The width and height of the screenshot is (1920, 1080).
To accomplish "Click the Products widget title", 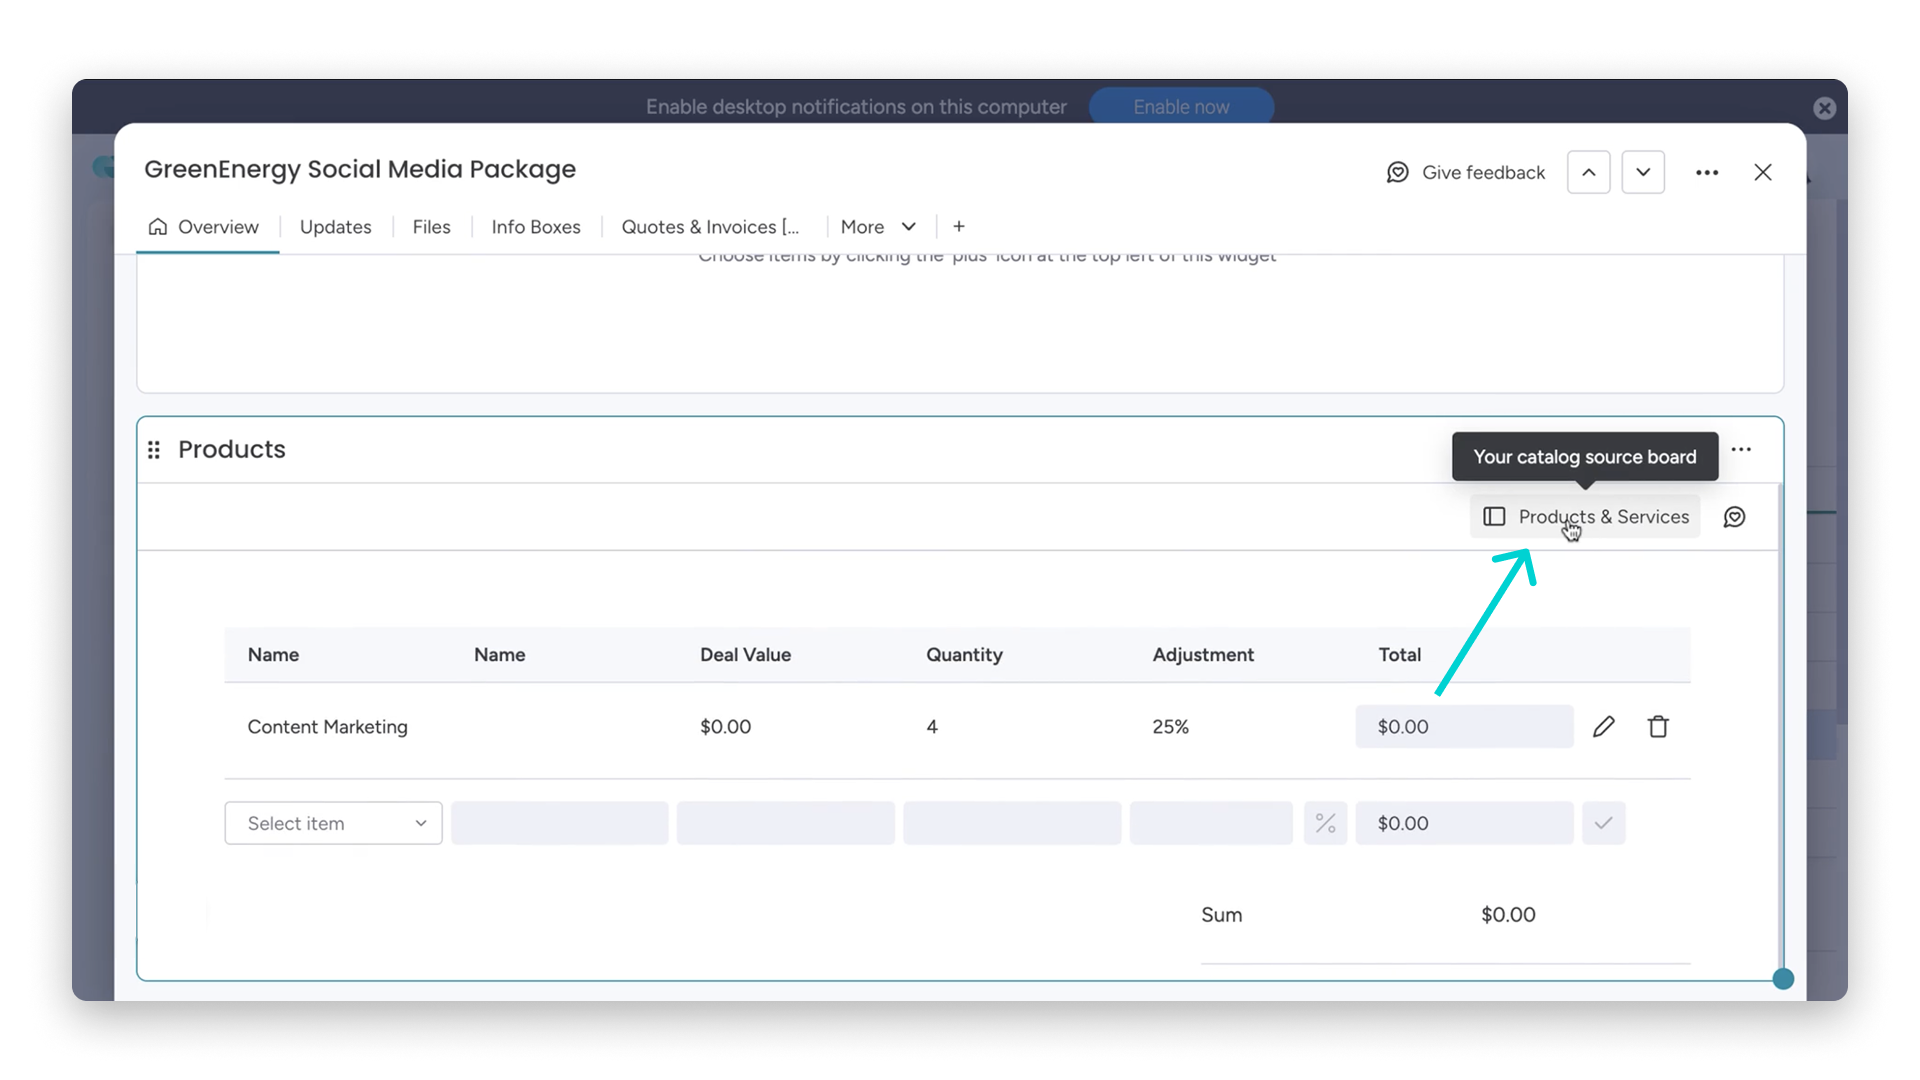I will click(232, 450).
